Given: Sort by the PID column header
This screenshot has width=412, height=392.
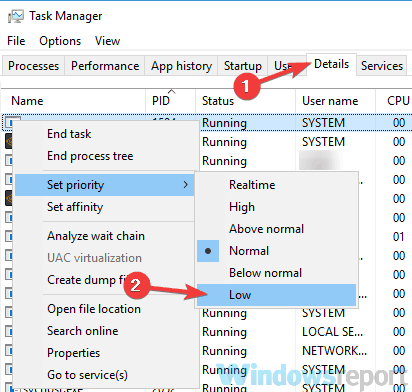Looking at the screenshot, I should point(171,101).
